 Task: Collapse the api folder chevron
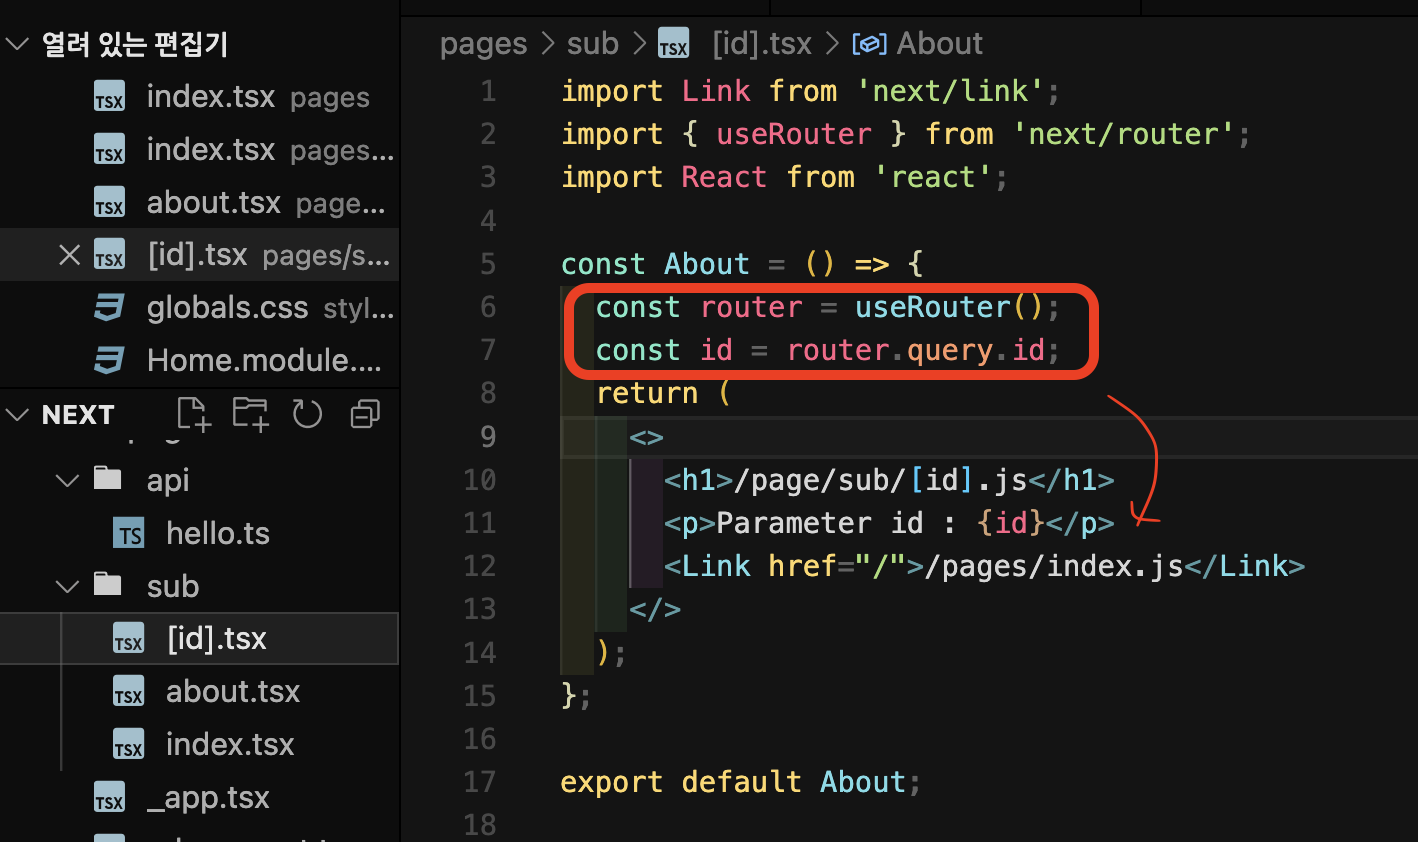(67, 480)
